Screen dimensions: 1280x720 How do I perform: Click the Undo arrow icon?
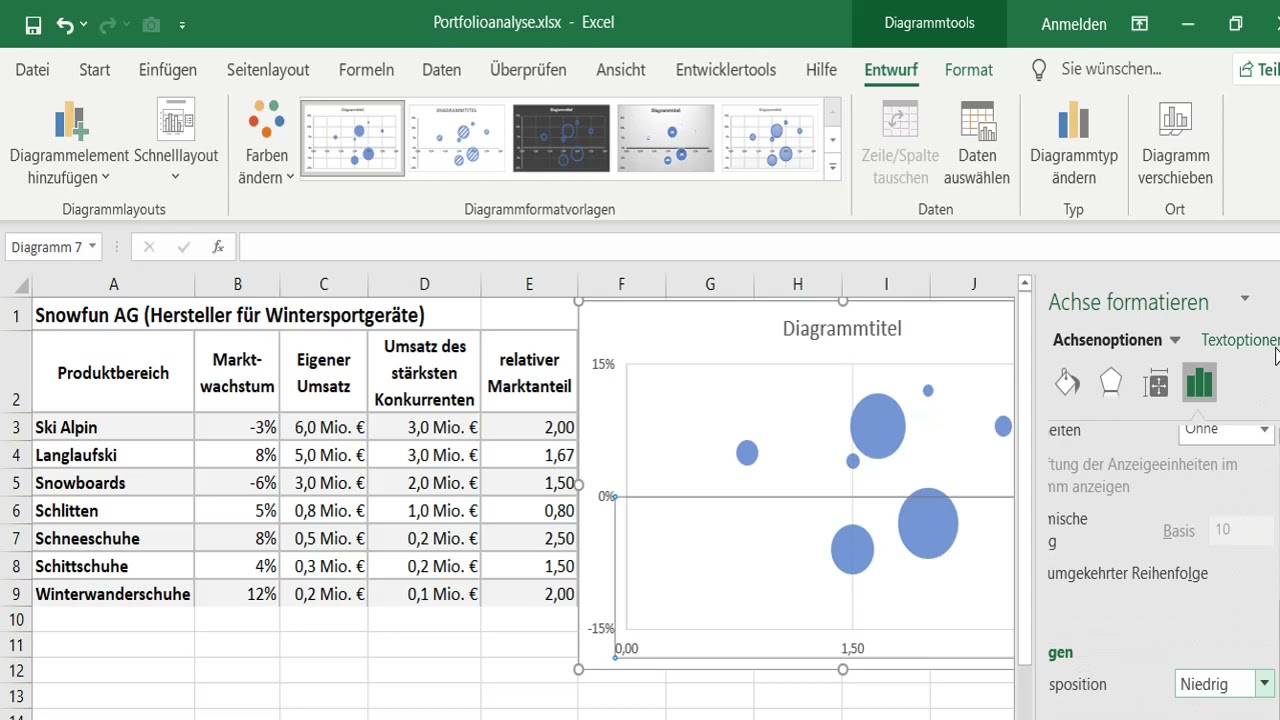65,24
